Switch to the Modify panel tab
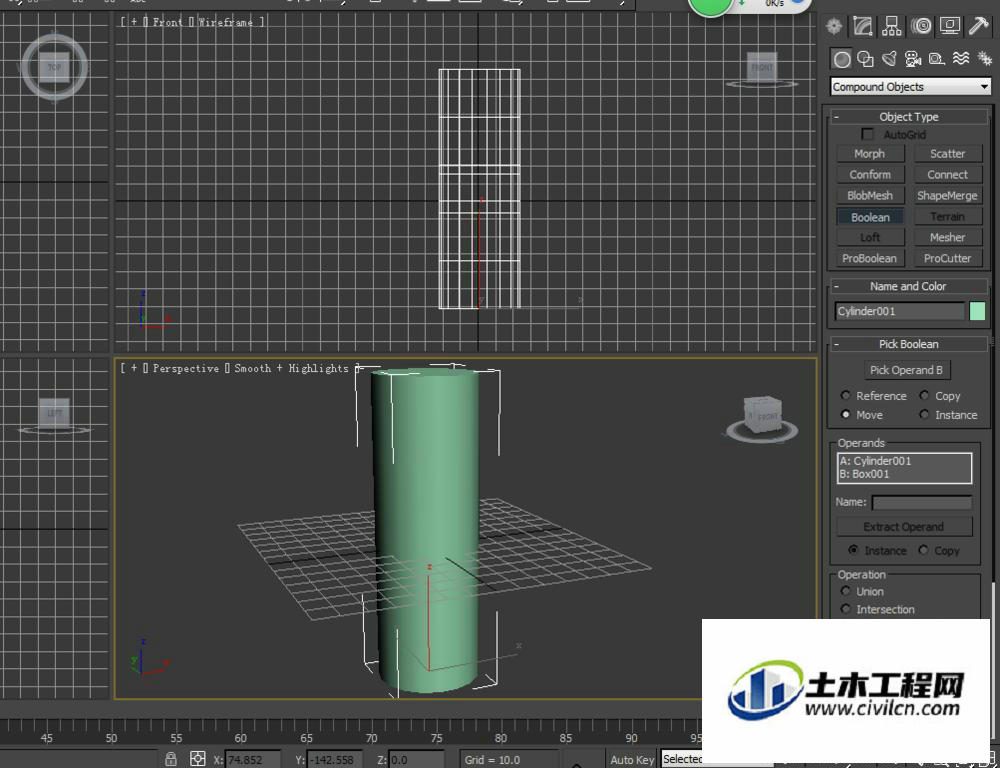 click(x=862, y=26)
